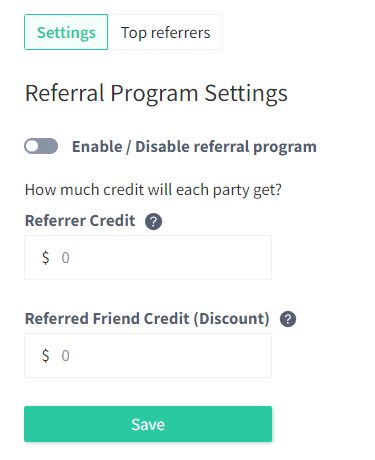The width and height of the screenshot is (375, 460).
Task: Click the dollar sign in Referrer Credit field
Action: (x=46, y=258)
